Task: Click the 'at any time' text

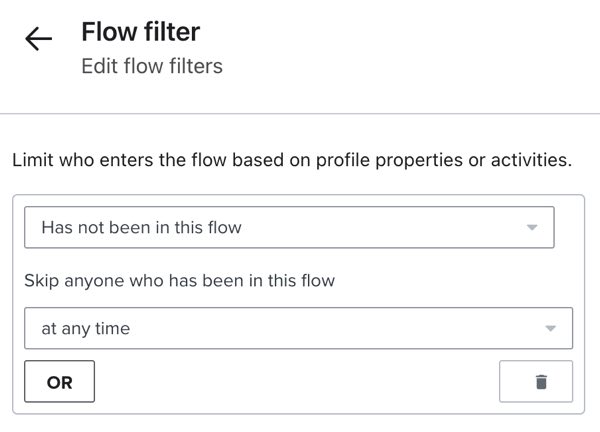Action: point(86,328)
